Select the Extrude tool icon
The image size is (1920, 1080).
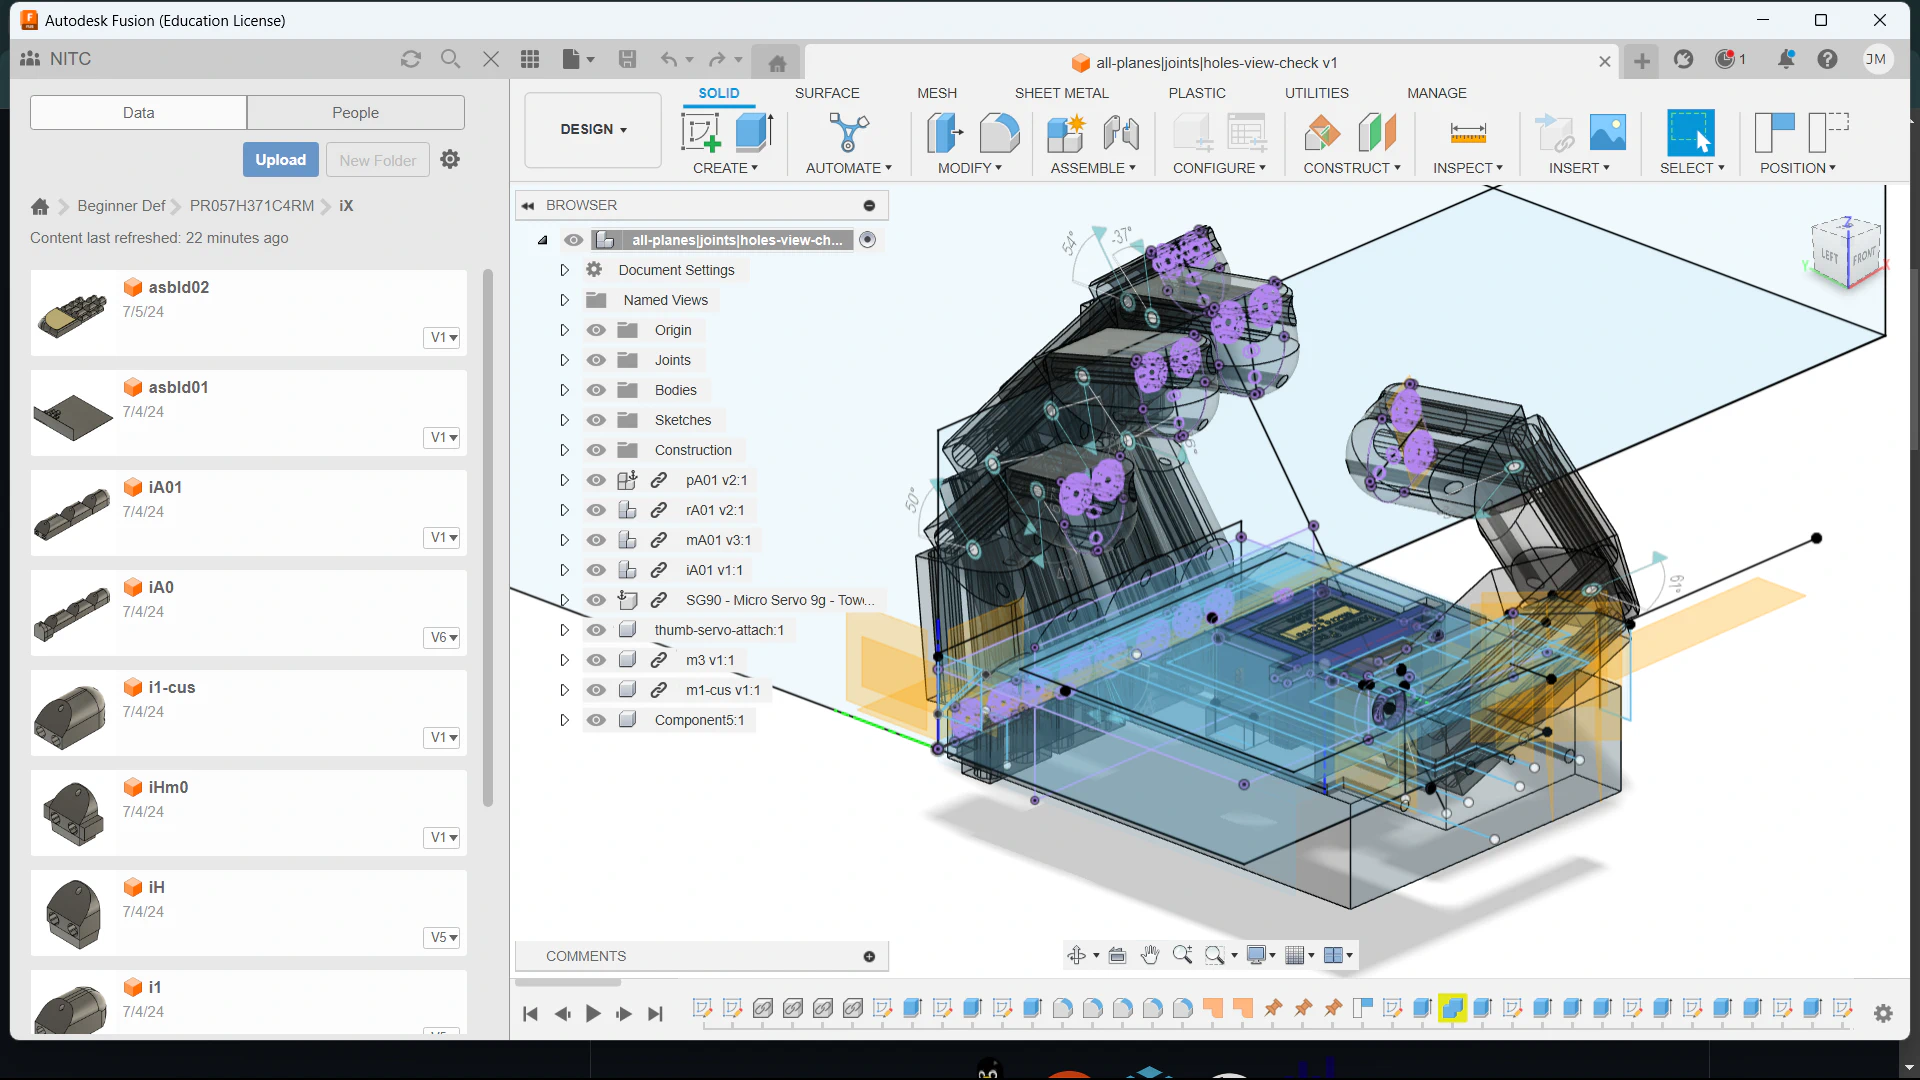click(755, 133)
